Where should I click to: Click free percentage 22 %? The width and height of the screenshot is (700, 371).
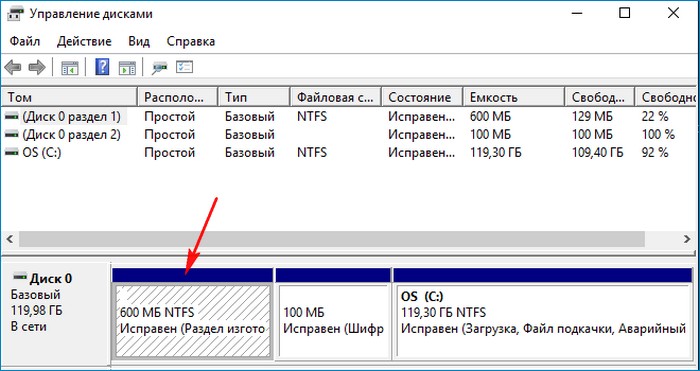[655, 117]
